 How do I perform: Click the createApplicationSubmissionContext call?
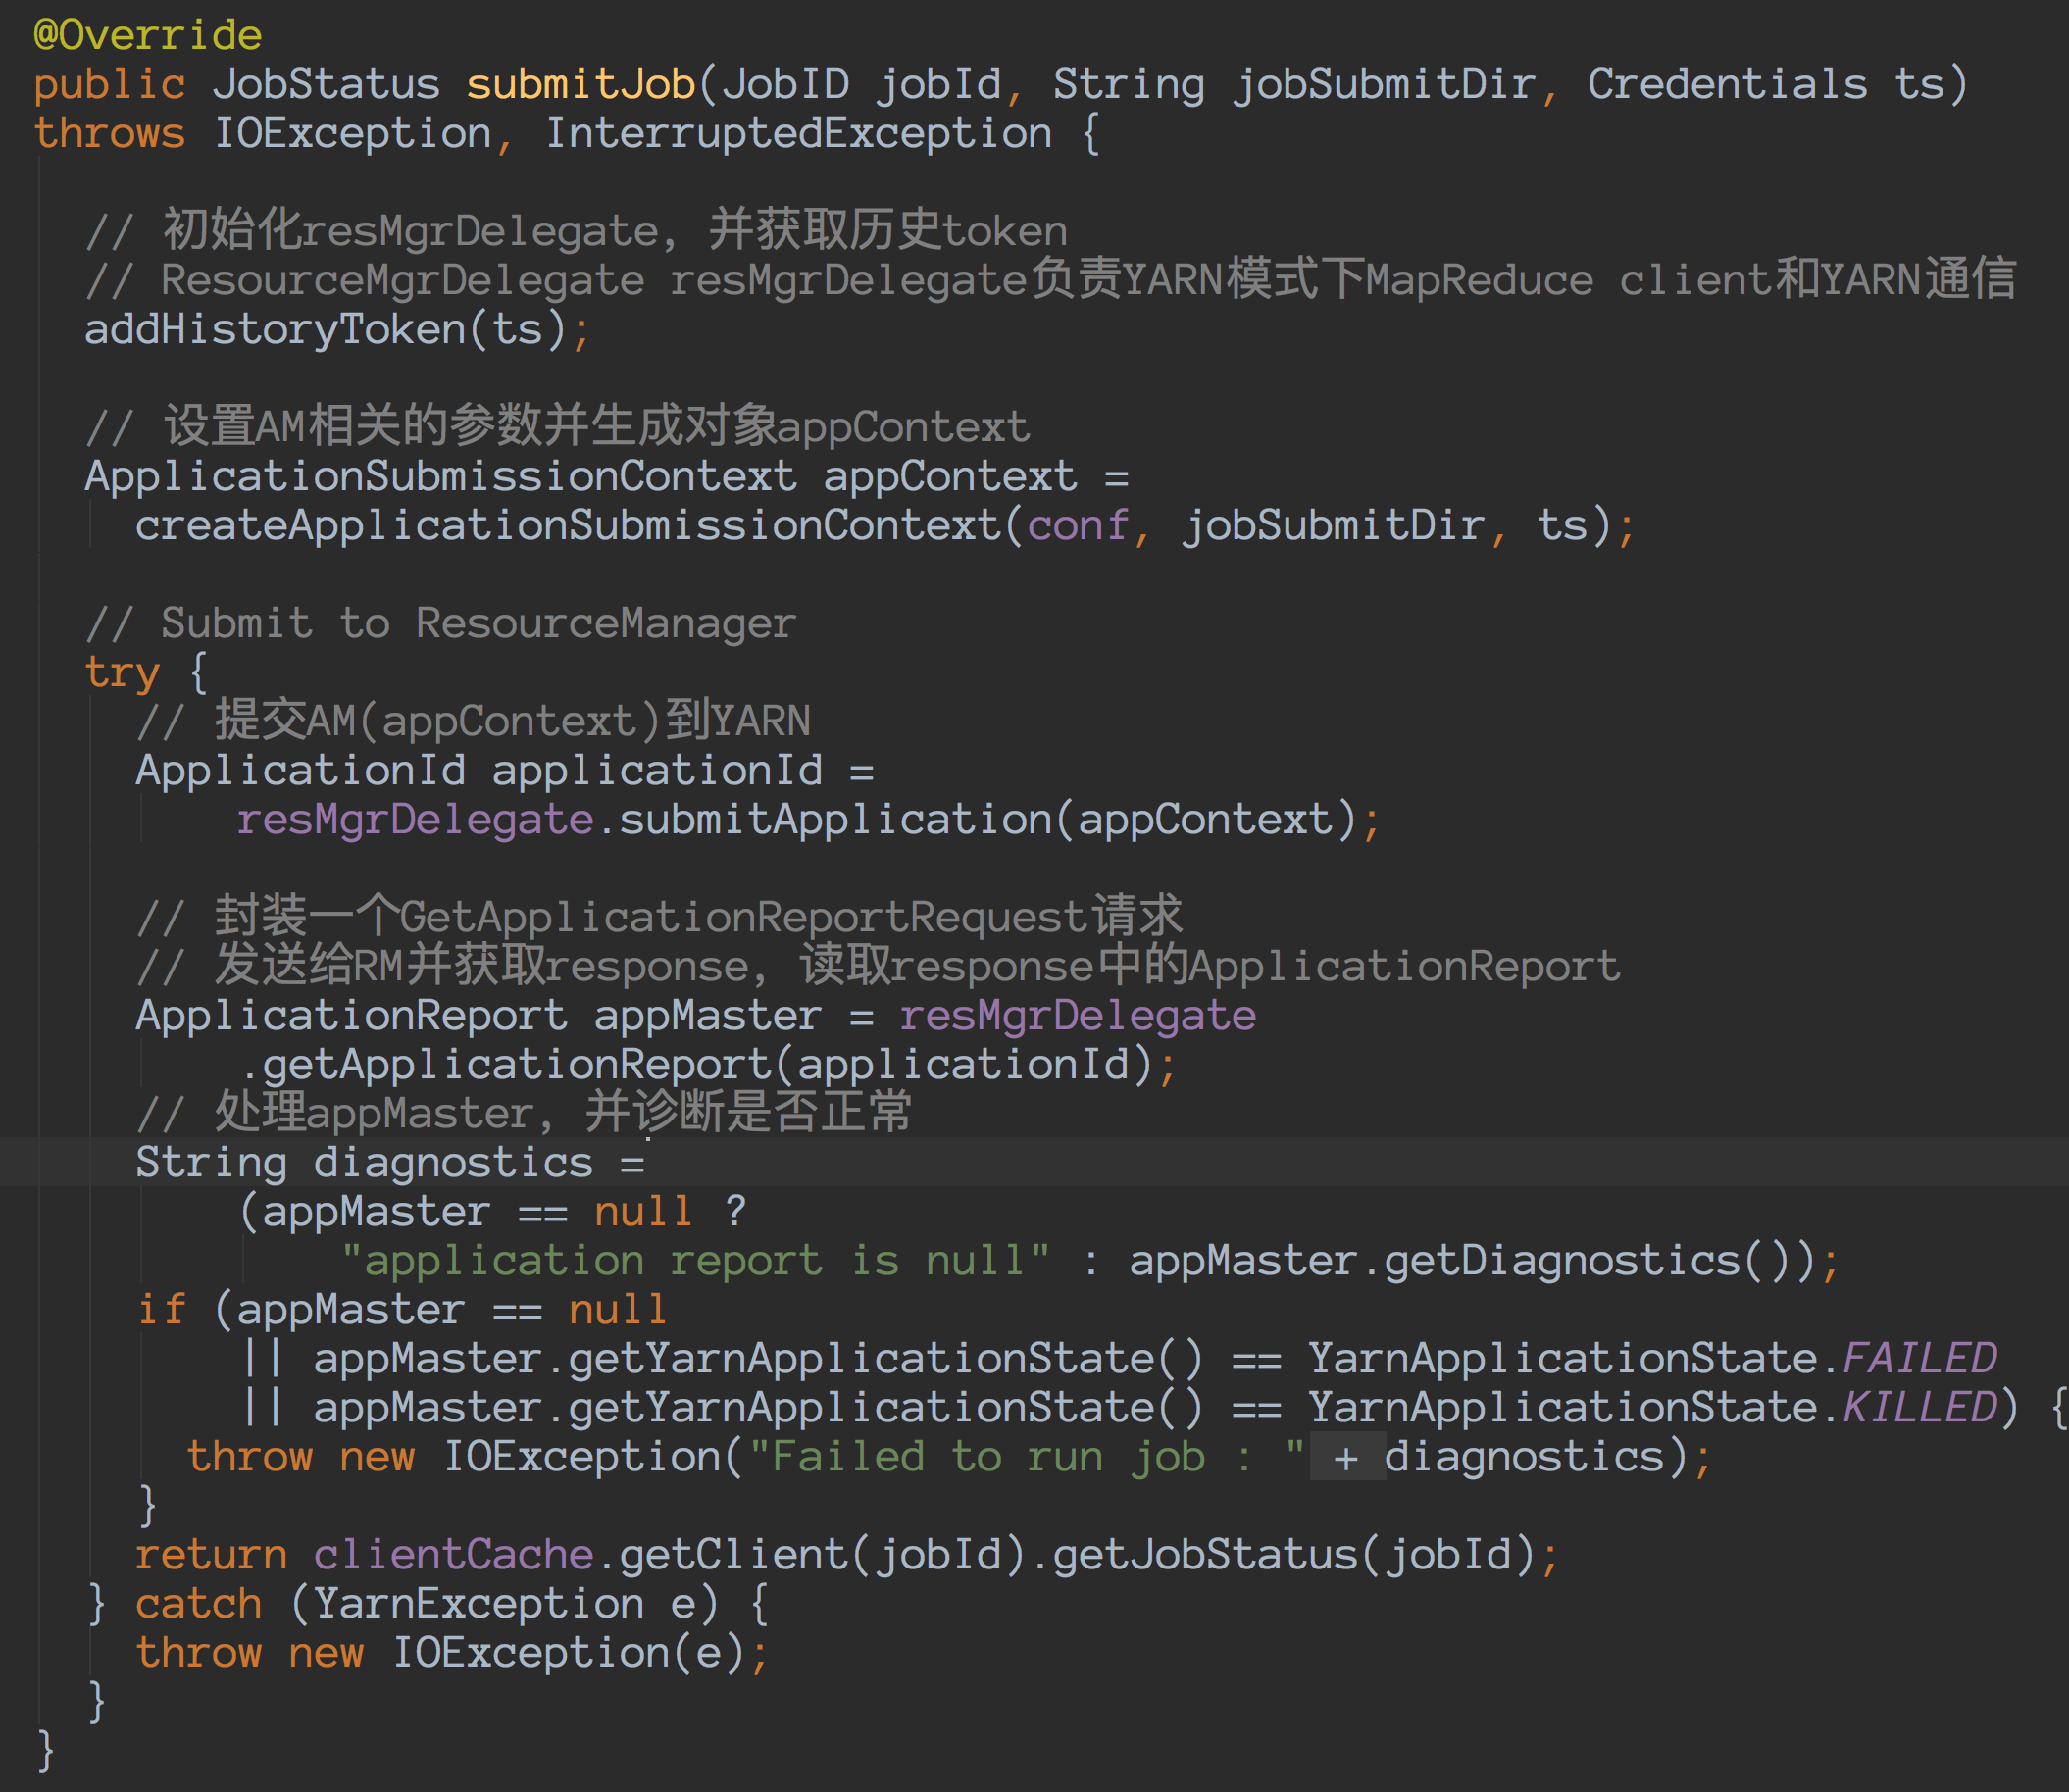click(568, 526)
